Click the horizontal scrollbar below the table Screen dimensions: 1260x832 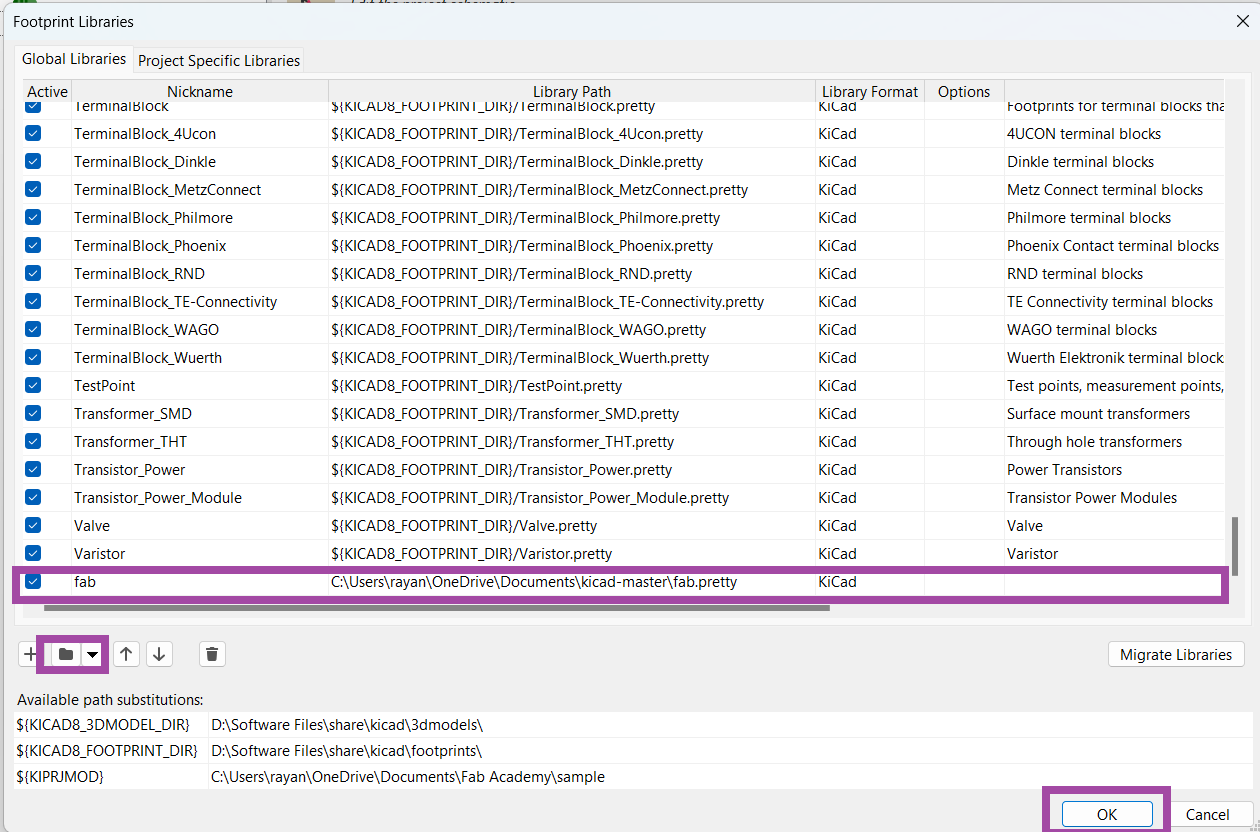point(436,606)
